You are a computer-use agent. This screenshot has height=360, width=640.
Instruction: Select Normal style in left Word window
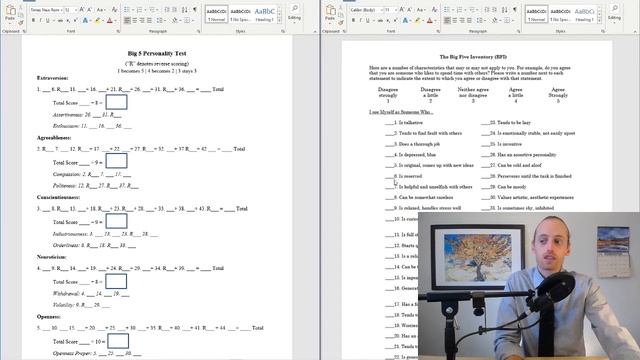216,14
